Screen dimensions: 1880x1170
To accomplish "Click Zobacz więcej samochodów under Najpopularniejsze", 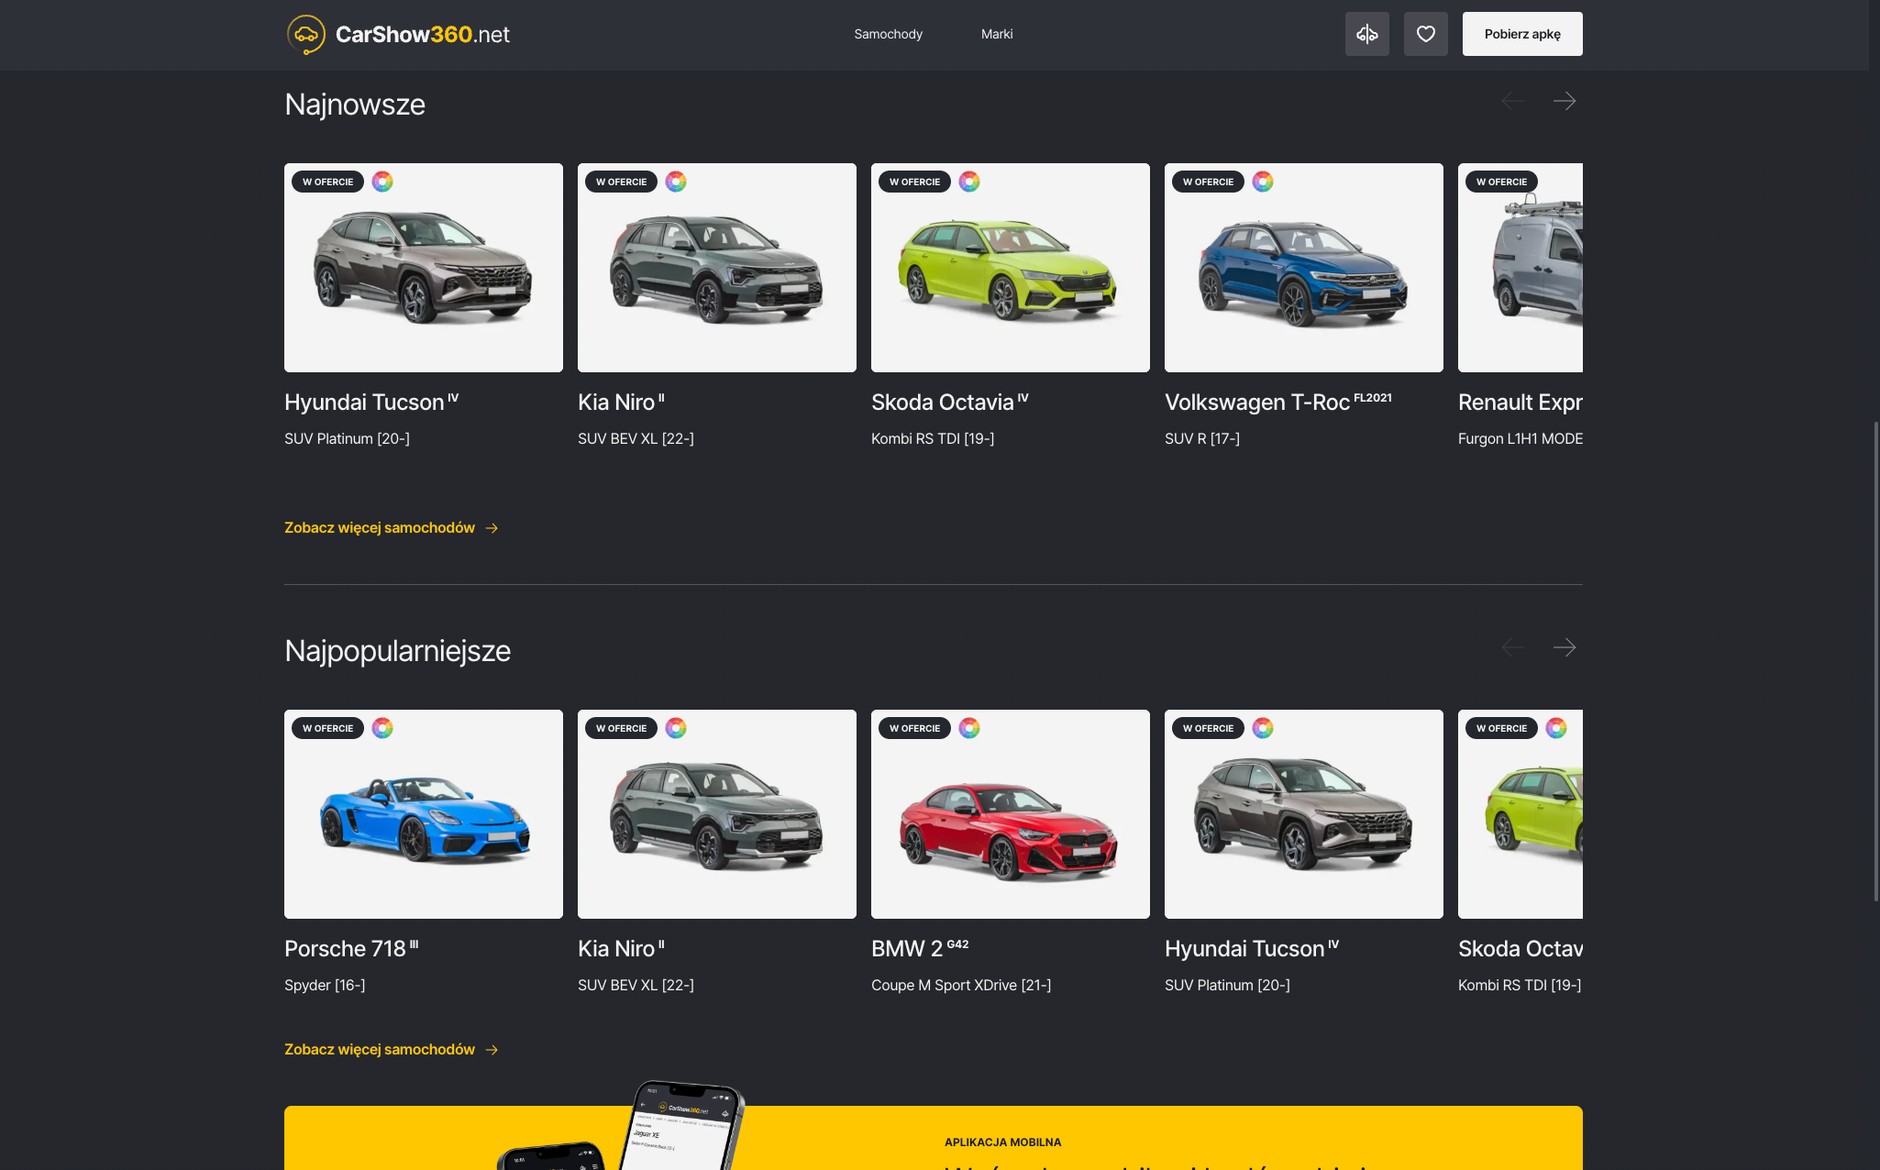I will 390,1050.
